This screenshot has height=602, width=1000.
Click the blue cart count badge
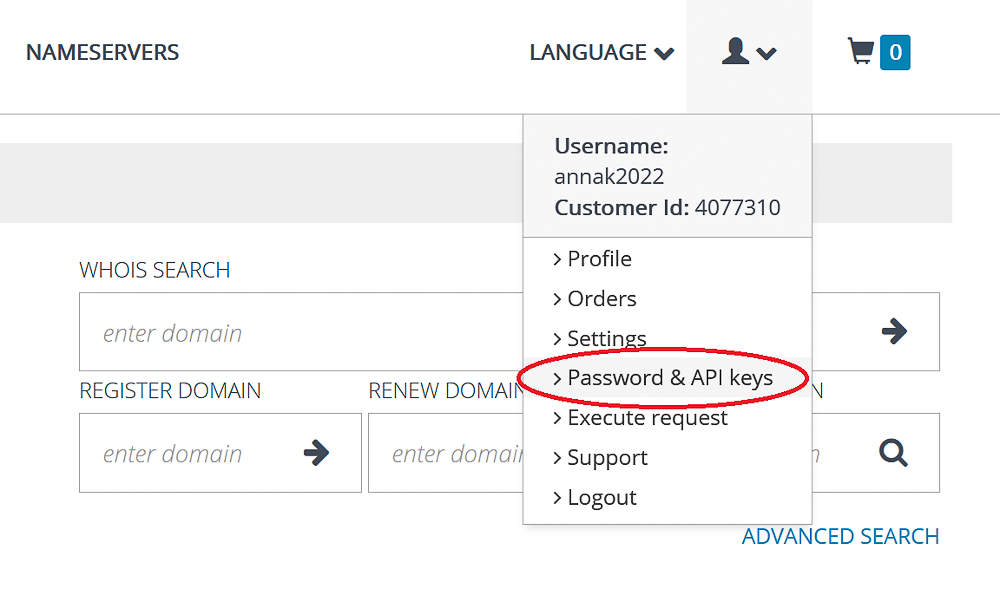pyautogui.click(x=895, y=52)
